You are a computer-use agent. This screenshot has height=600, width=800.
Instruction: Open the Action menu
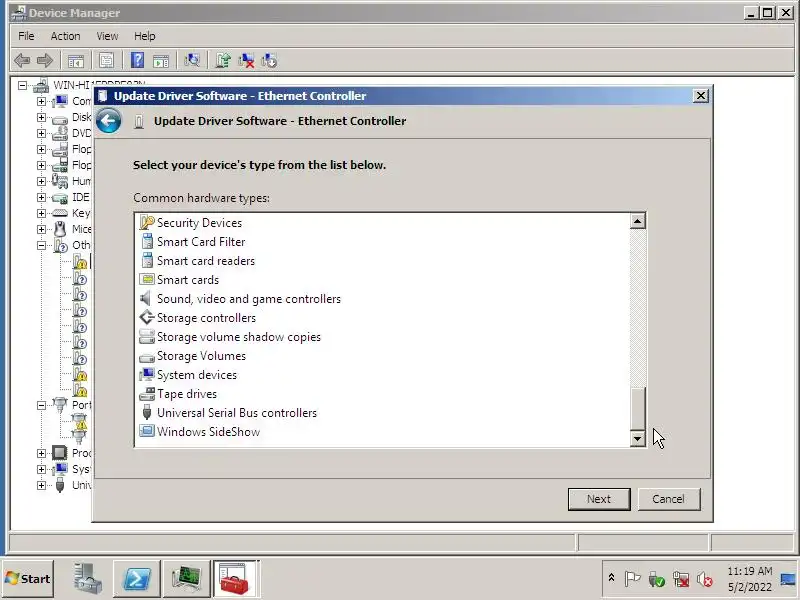click(x=65, y=36)
